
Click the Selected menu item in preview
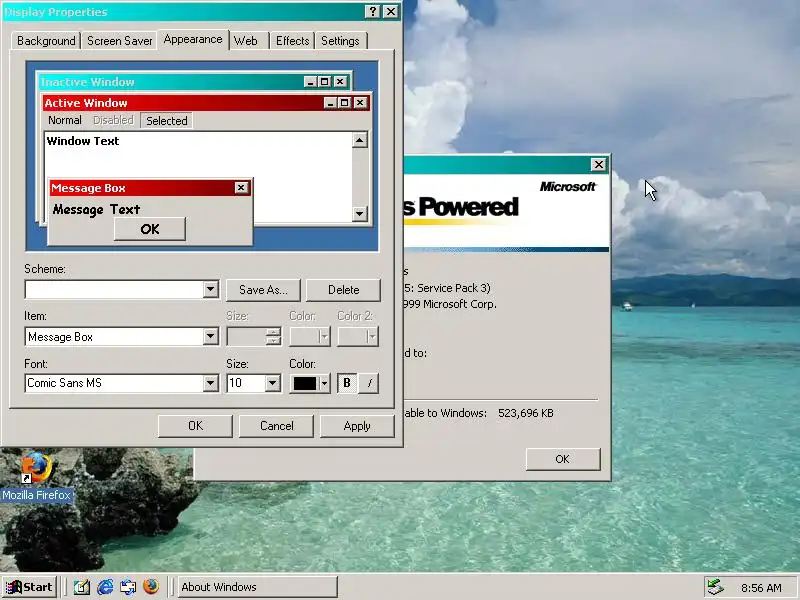167,120
